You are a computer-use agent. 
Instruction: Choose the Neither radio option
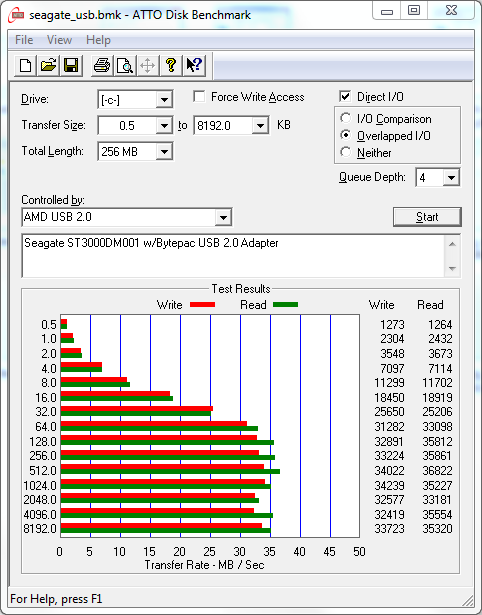pos(346,152)
